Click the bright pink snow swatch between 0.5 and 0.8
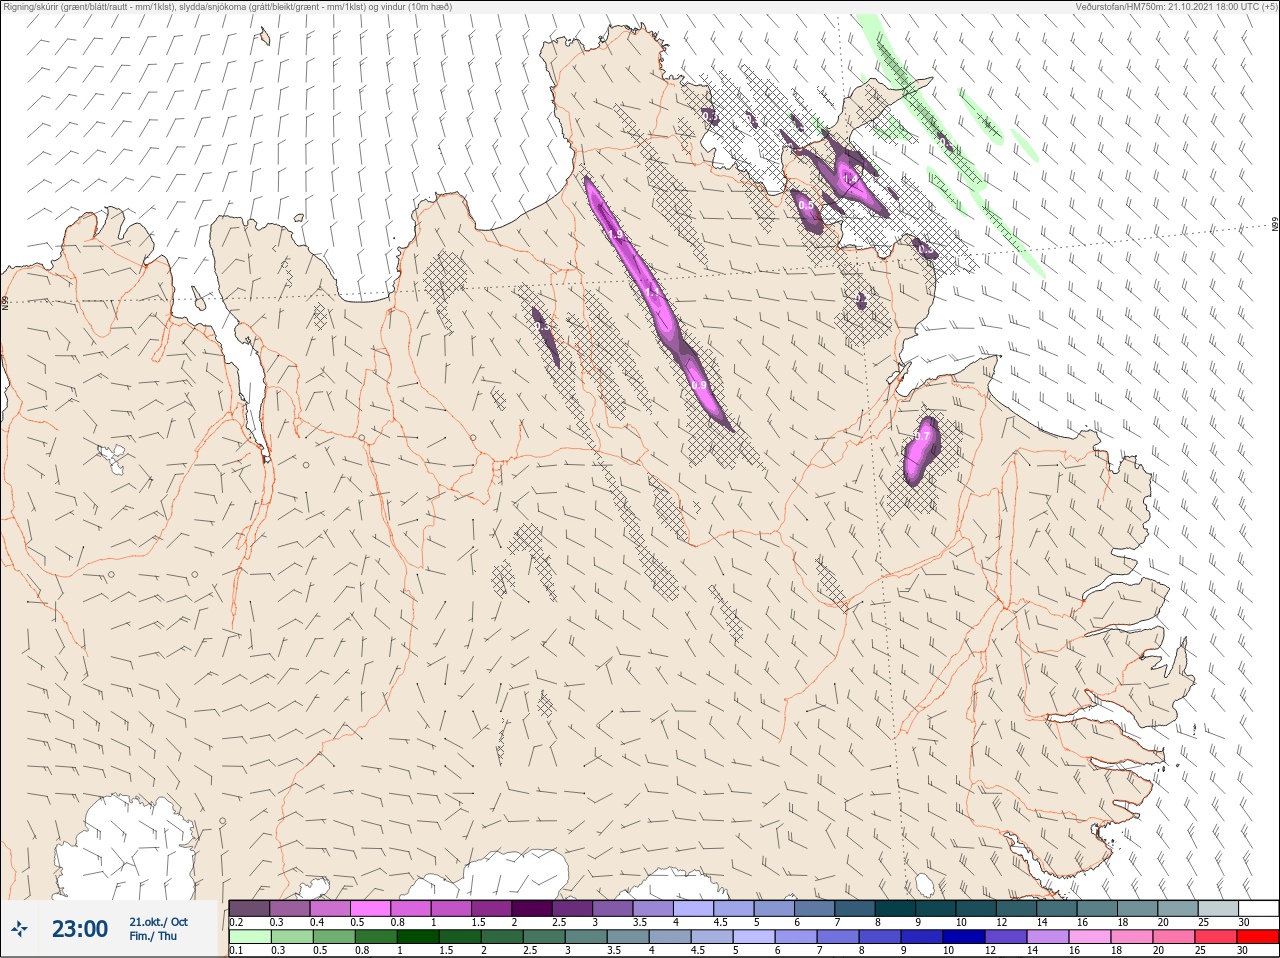1280x958 pixels. point(371,908)
